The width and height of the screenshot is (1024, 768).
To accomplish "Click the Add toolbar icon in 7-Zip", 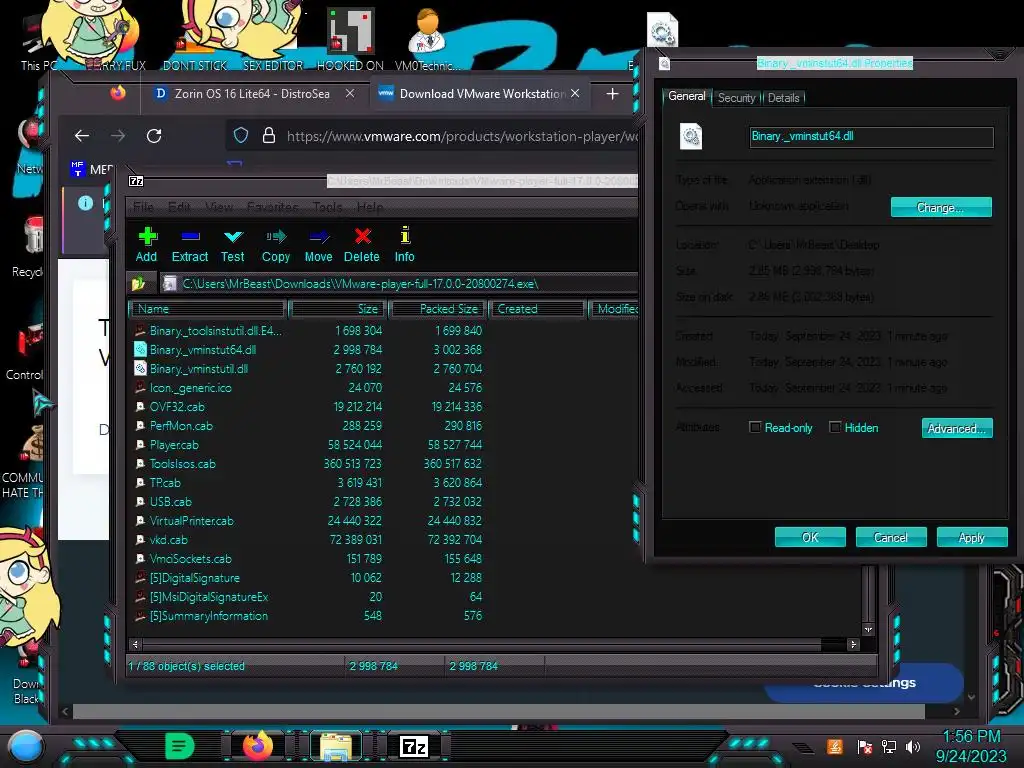I will pos(147,245).
